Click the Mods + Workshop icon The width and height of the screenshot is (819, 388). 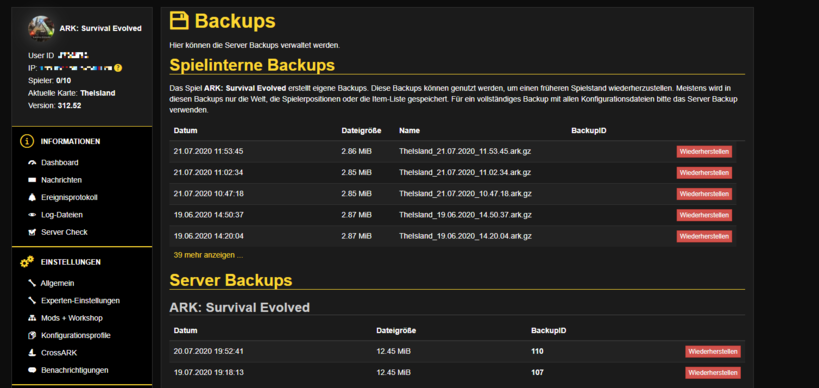click(x=32, y=318)
